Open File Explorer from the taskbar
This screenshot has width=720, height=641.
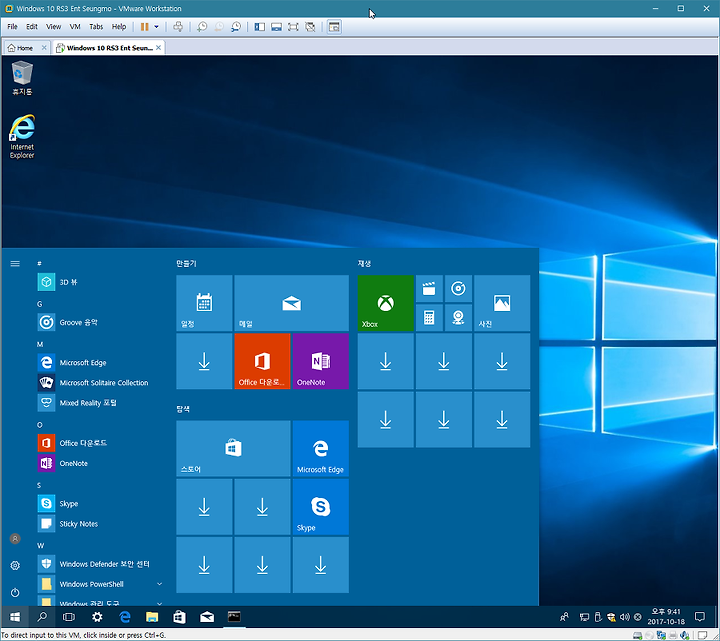tap(152, 617)
